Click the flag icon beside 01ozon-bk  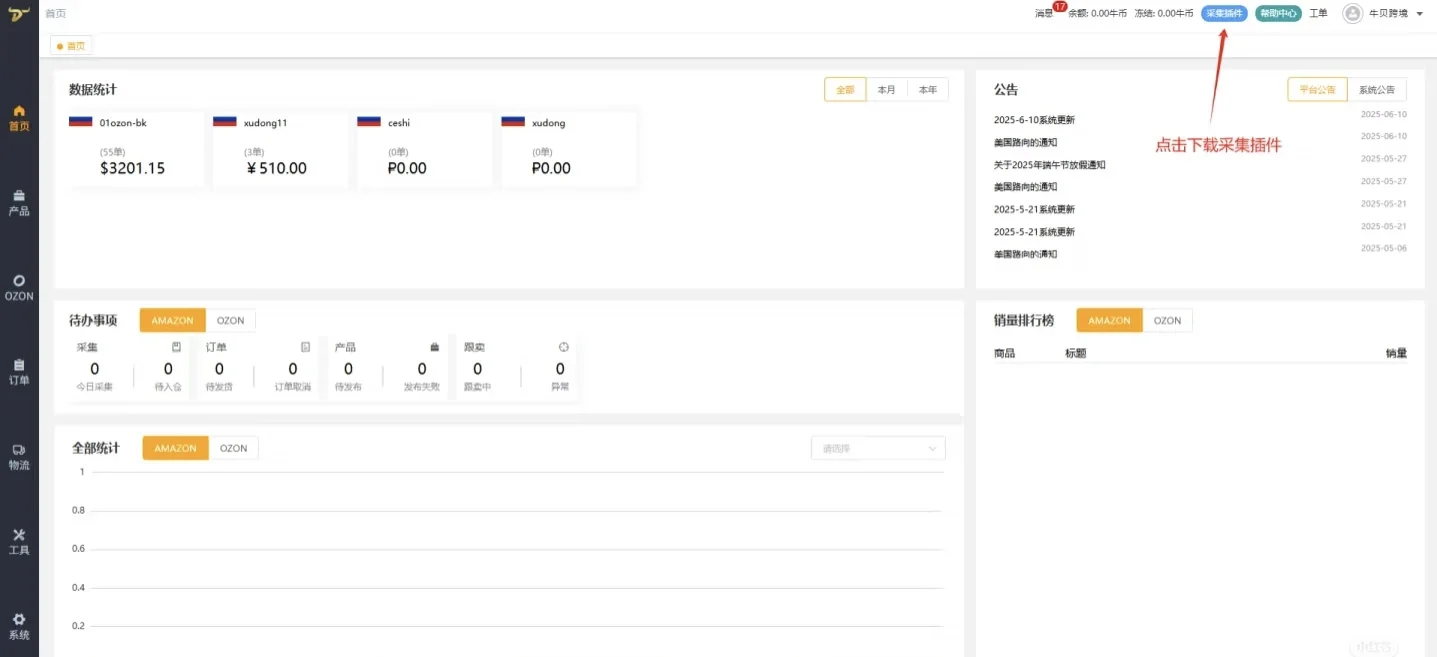[81, 121]
